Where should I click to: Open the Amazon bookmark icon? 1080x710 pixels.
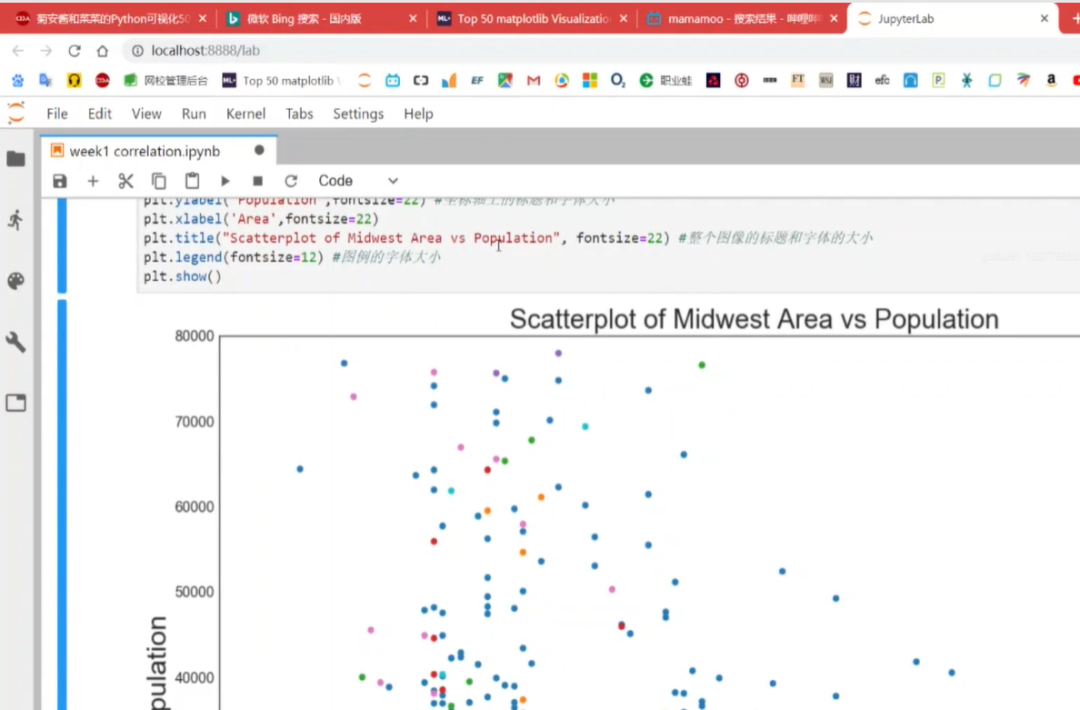tap(1051, 81)
